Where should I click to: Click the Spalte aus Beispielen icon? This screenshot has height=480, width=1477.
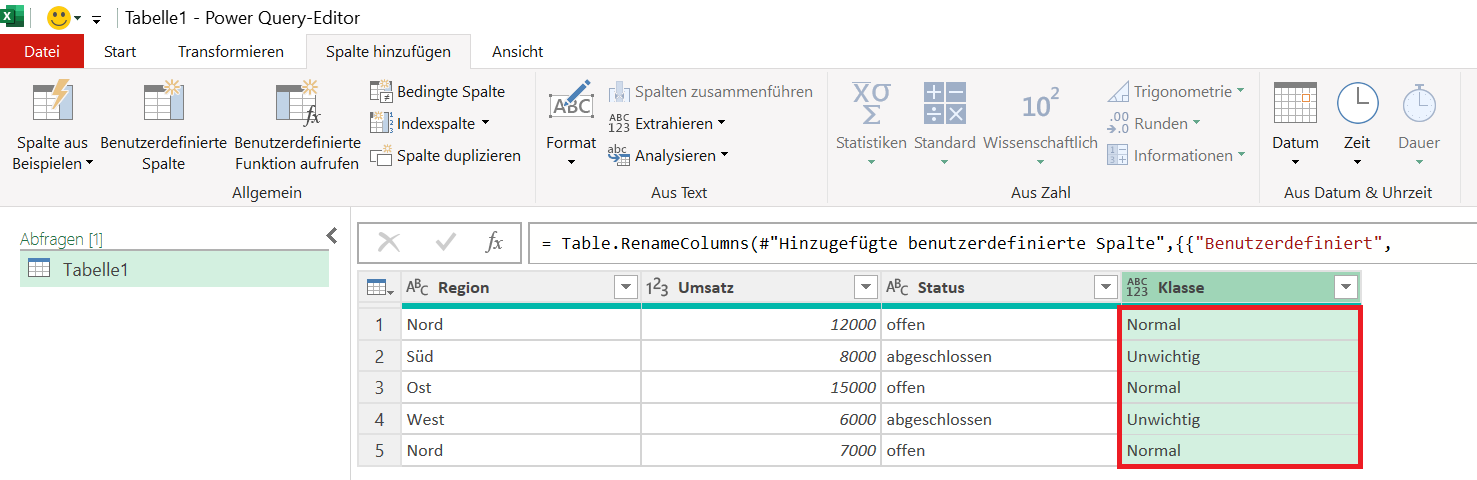pos(52,102)
